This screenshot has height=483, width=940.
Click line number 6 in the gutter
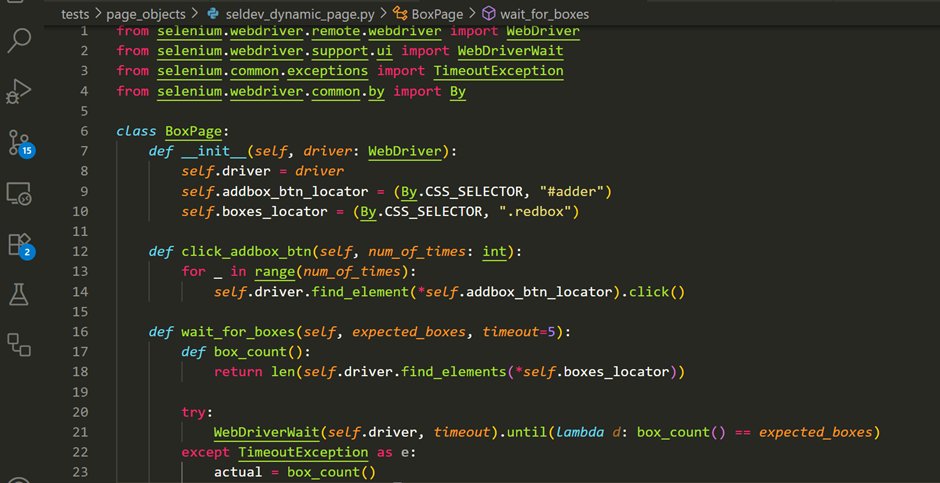[83, 131]
